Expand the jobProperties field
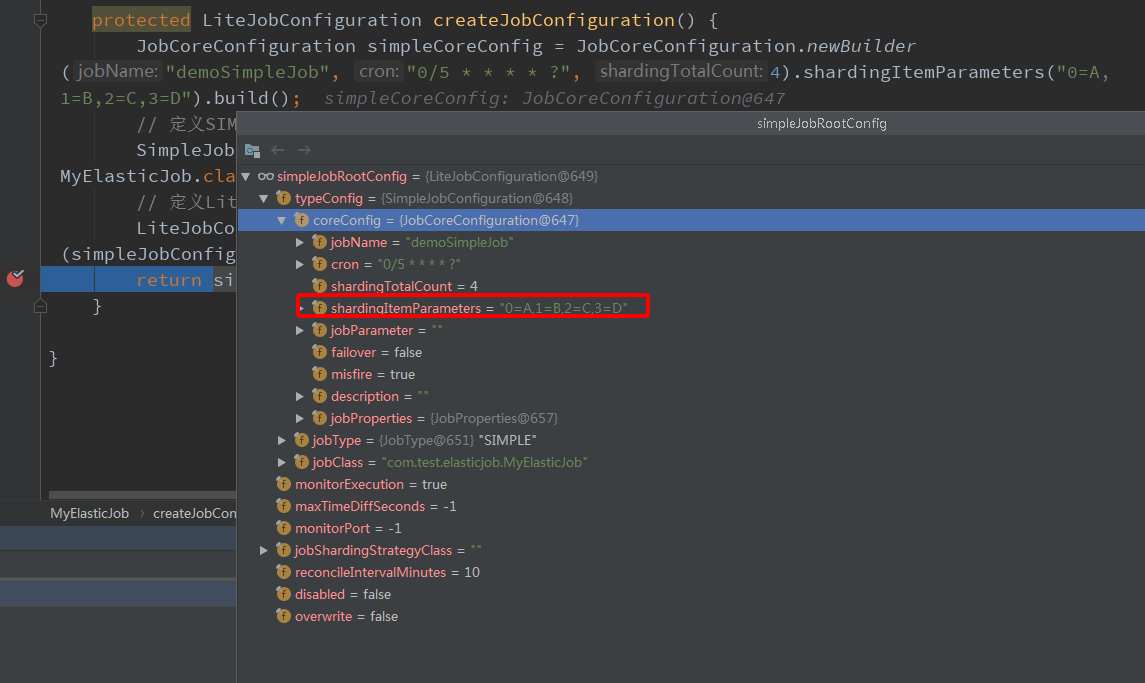 [299, 418]
